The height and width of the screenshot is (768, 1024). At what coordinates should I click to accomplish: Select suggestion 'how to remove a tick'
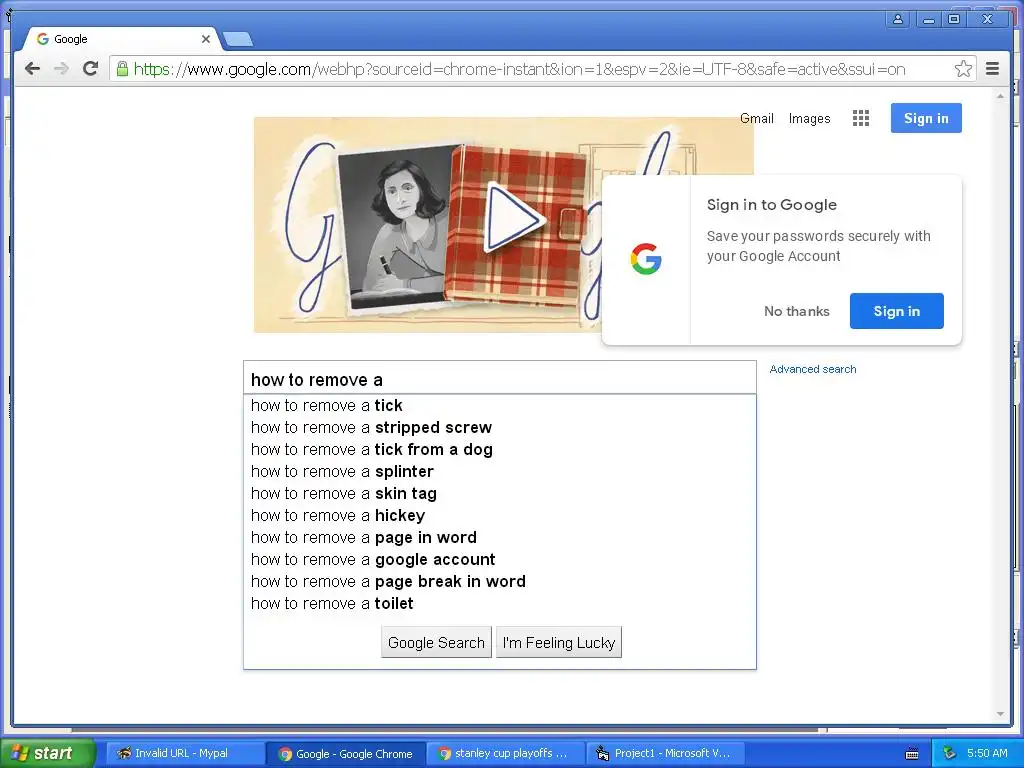pyautogui.click(x=500, y=406)
